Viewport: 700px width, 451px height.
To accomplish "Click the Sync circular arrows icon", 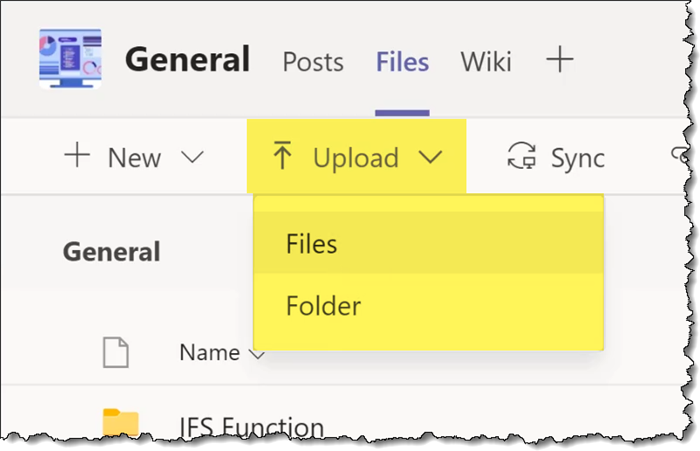I will click(x=521, y=157).
